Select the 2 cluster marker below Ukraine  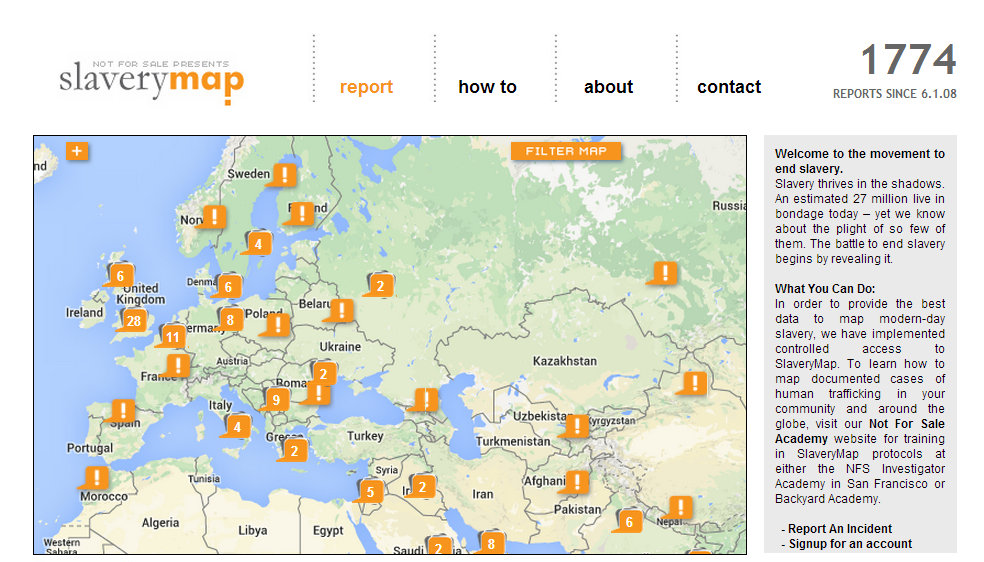point(323,374)
